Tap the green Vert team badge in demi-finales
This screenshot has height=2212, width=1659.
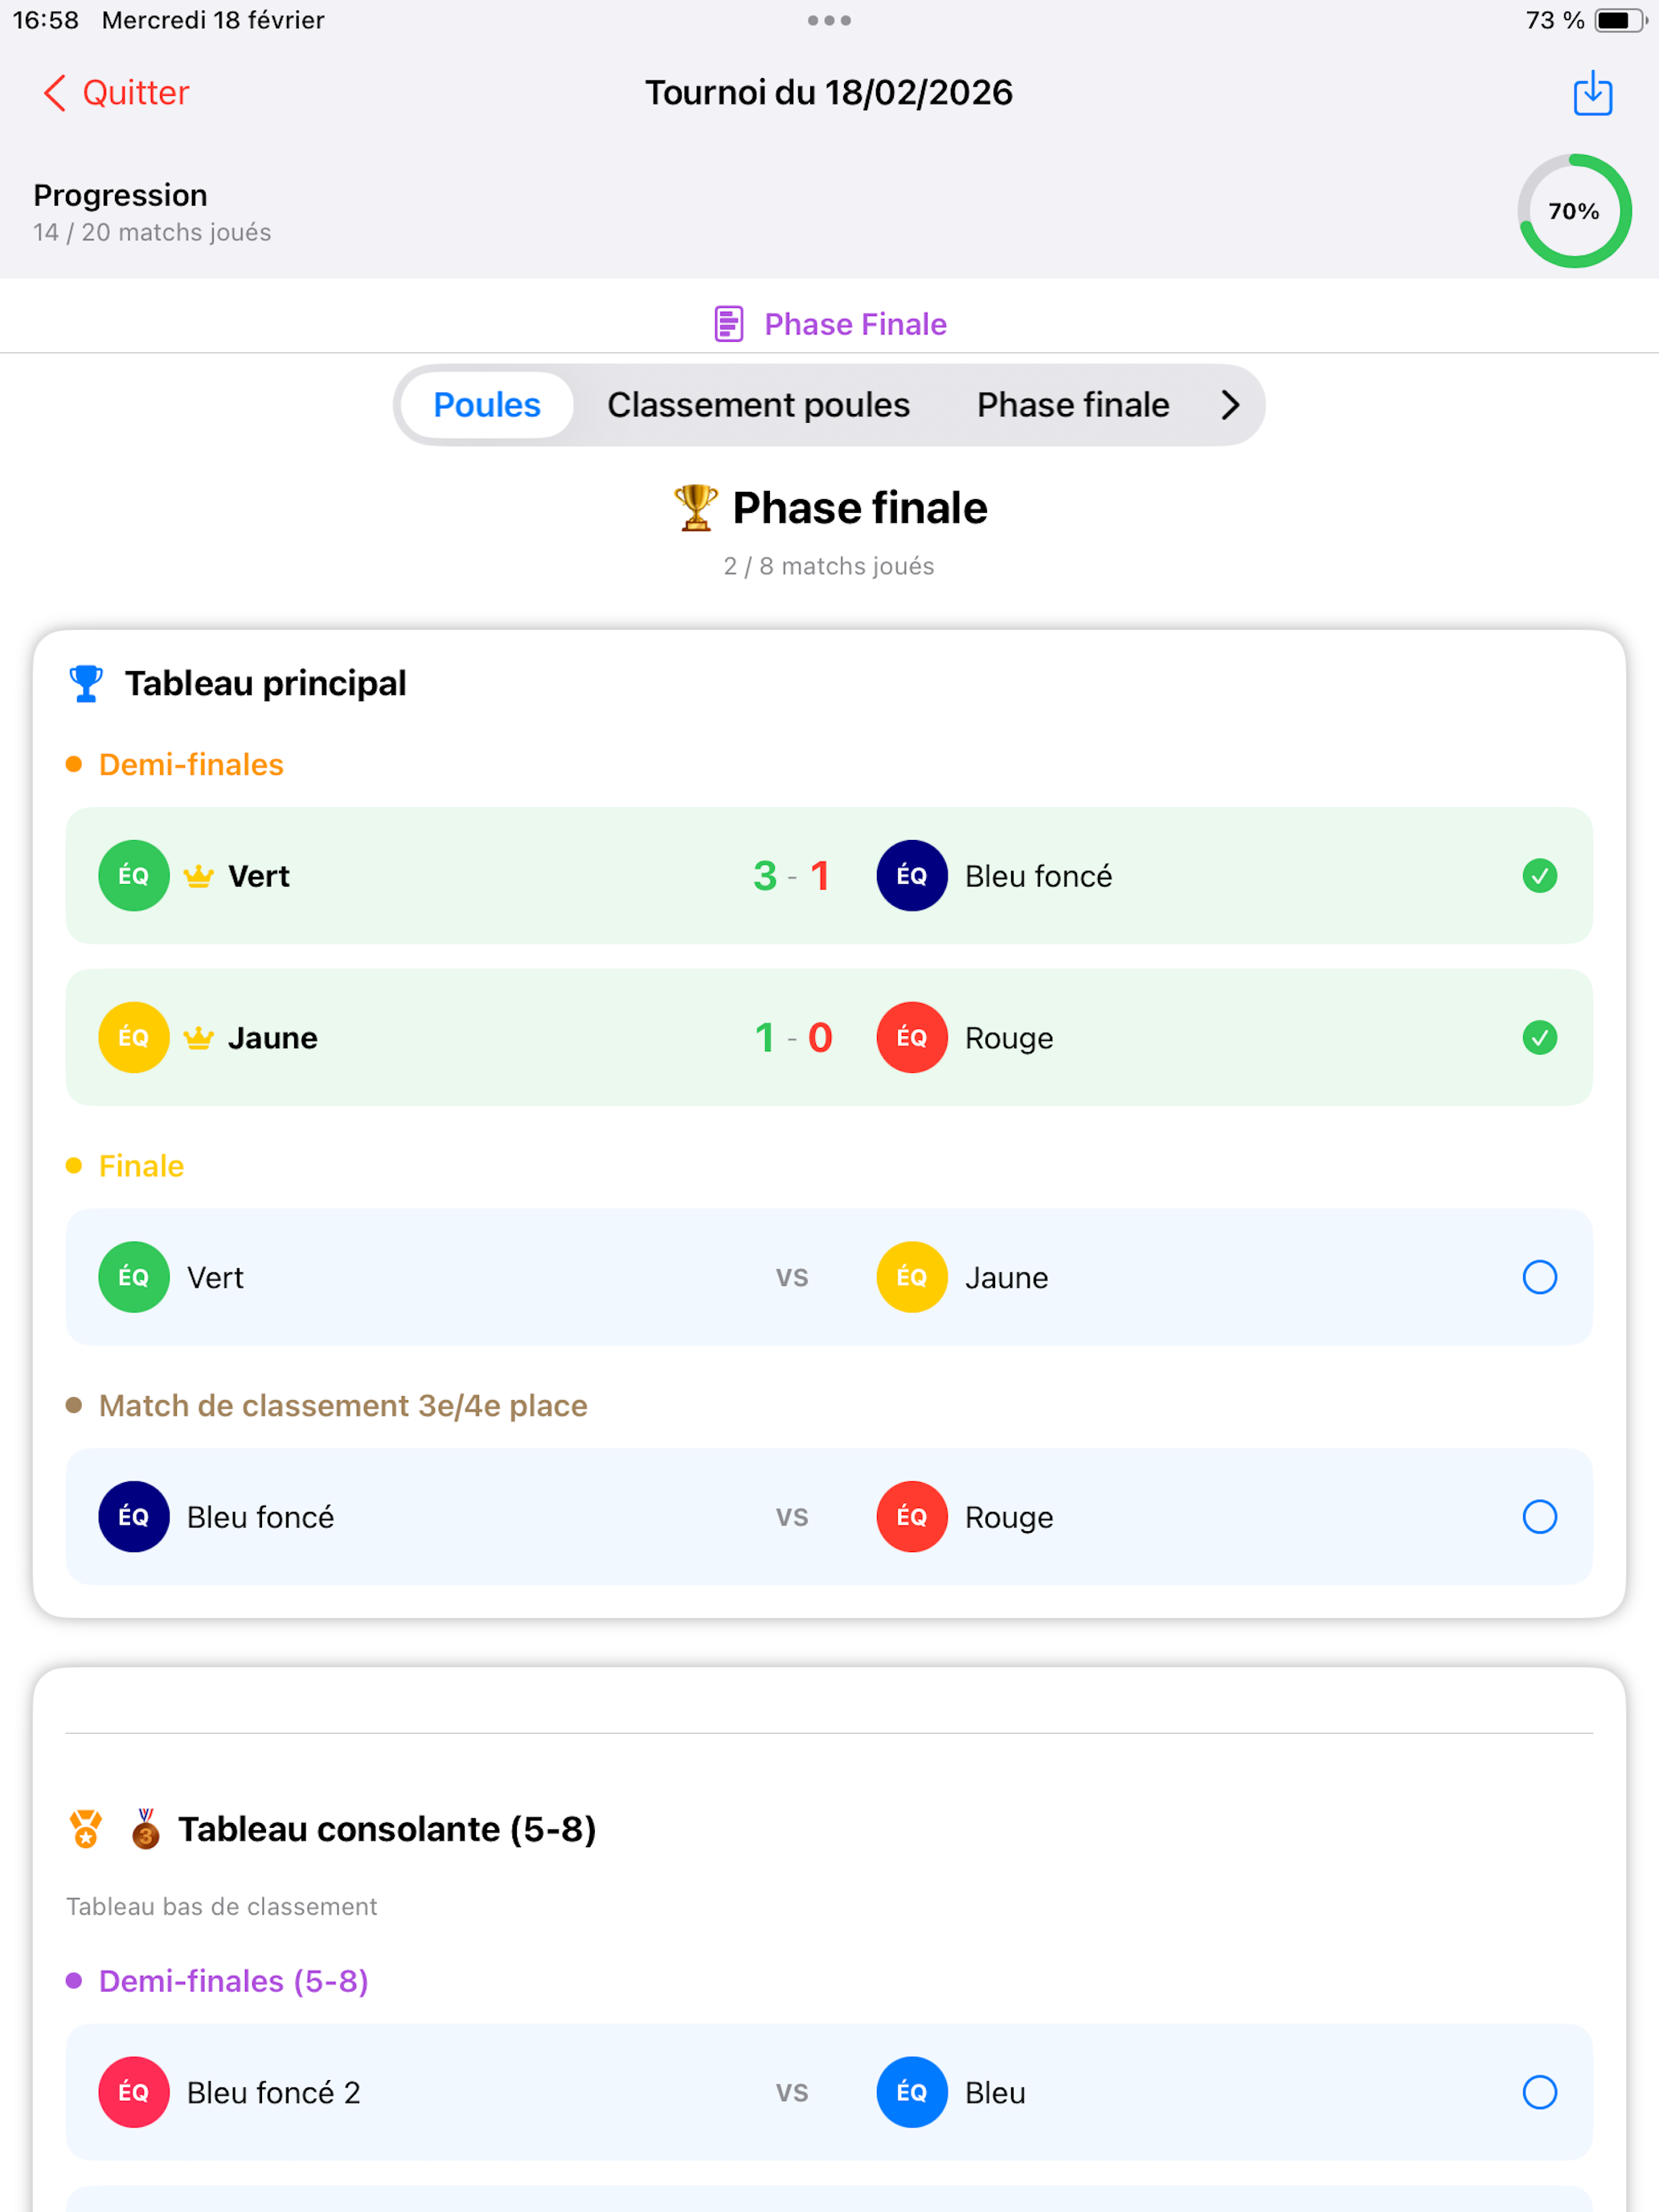click(134, 876)
